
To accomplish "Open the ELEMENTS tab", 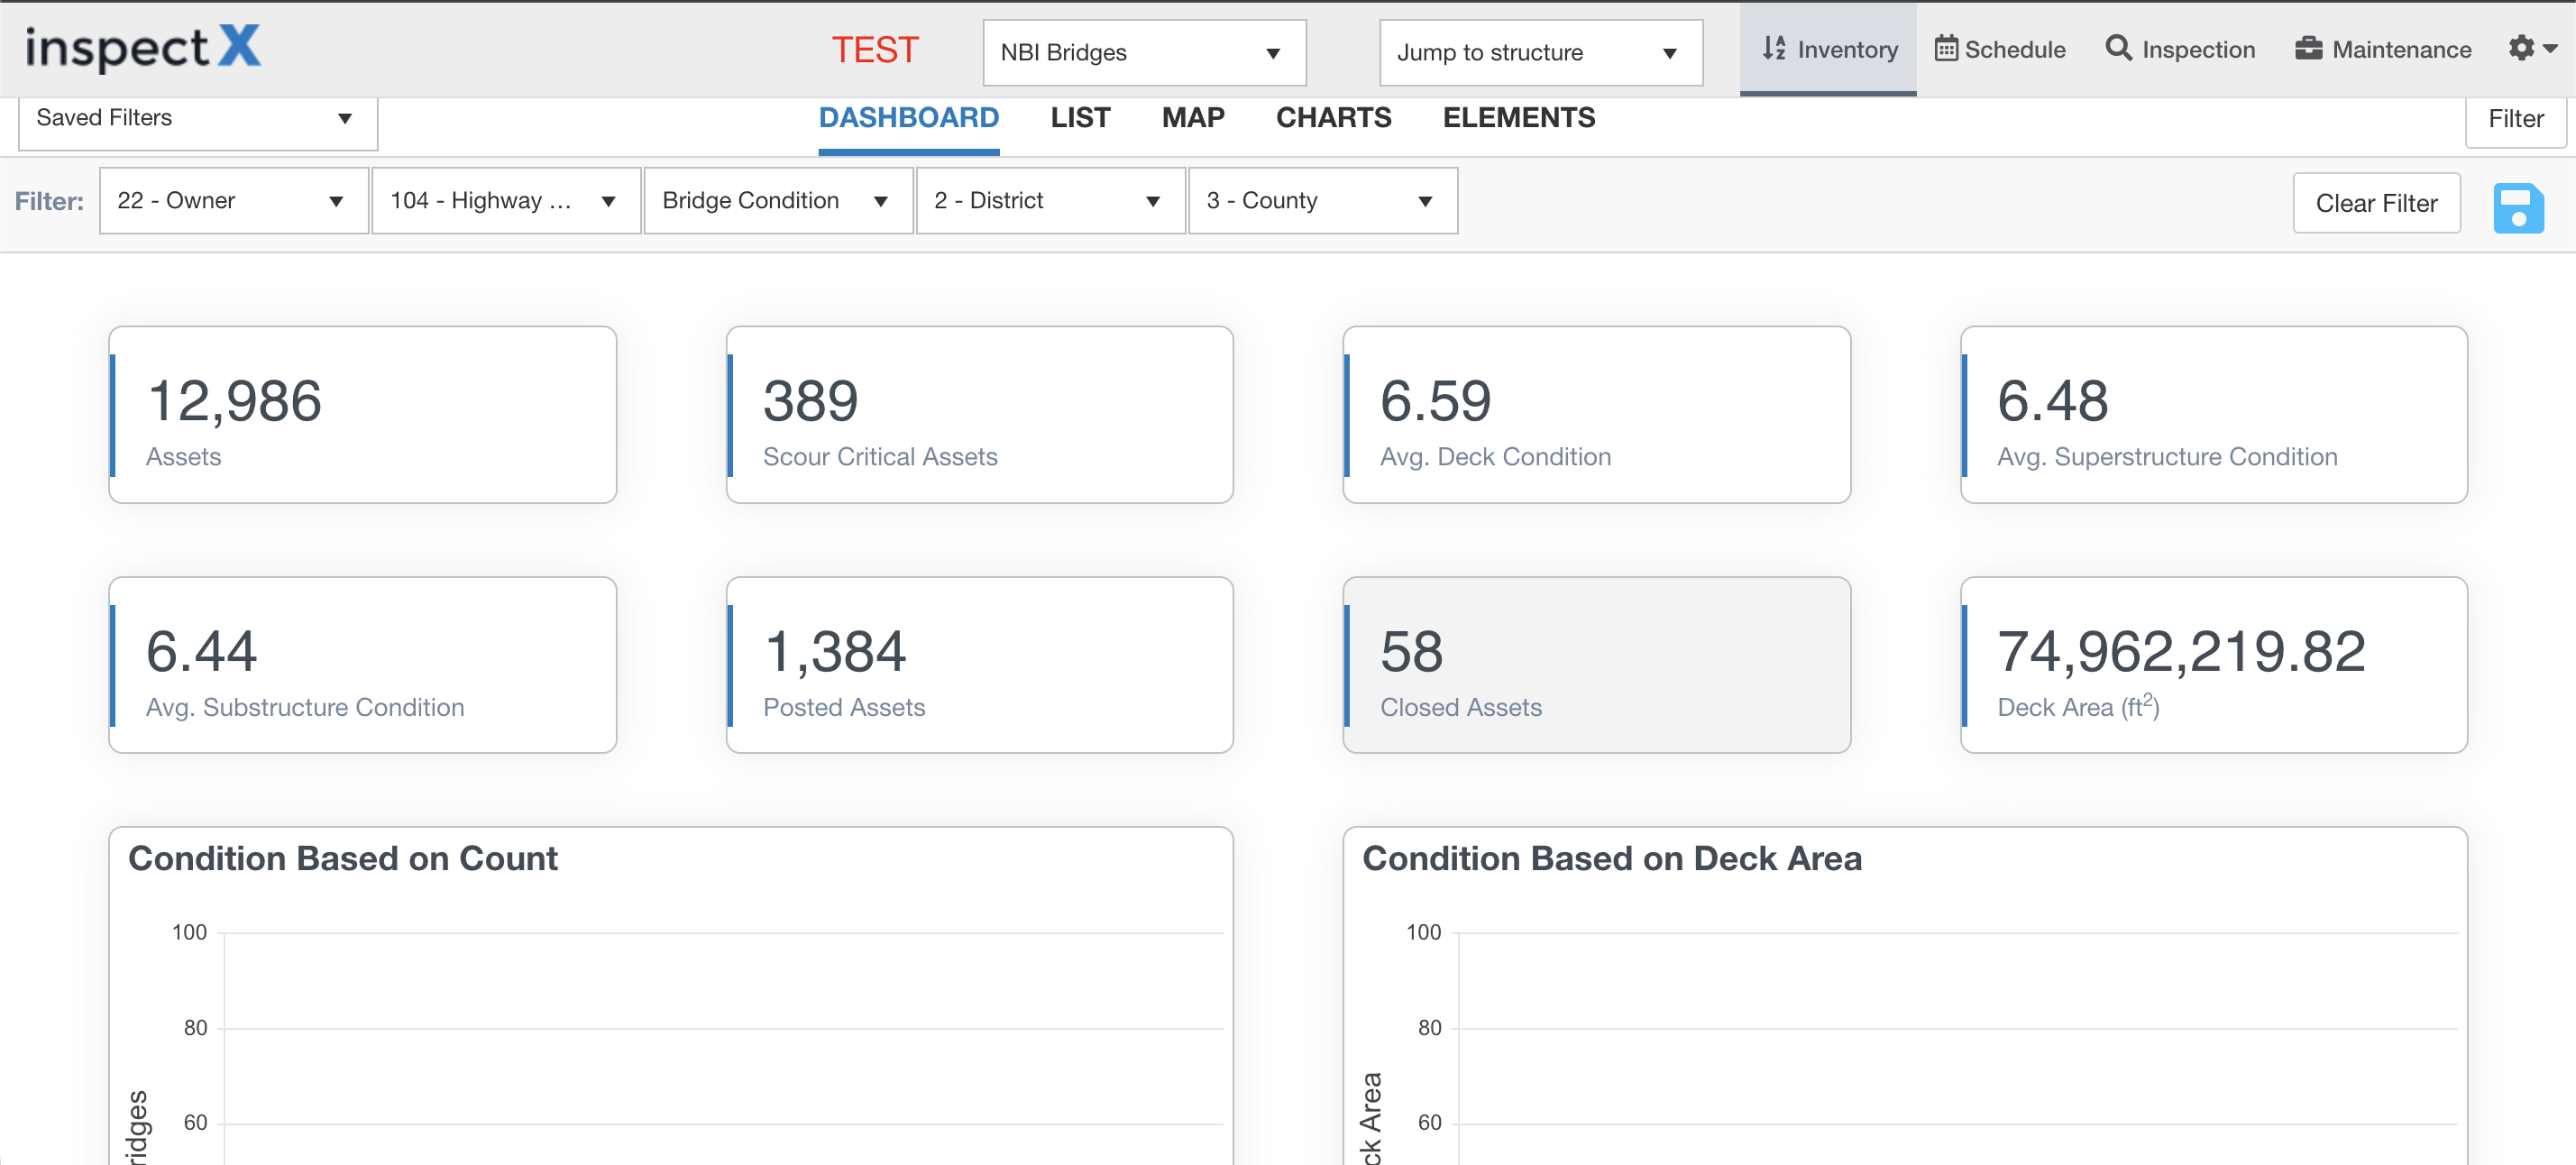I will point(1518,118).
